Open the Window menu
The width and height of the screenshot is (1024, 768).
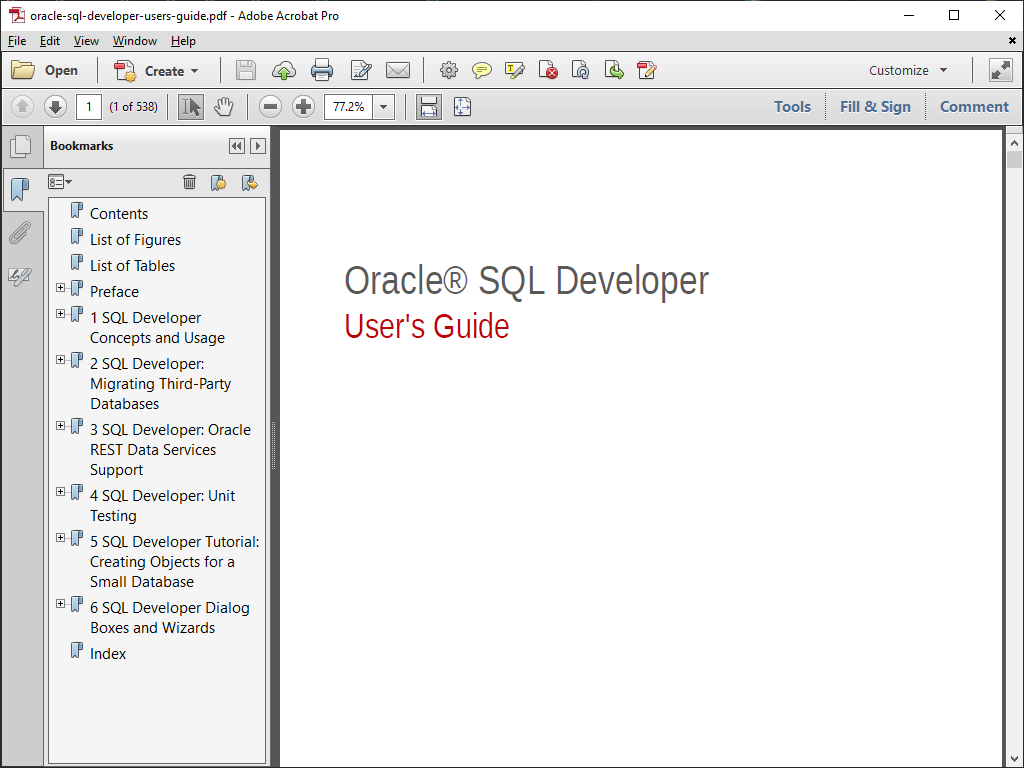135,40
